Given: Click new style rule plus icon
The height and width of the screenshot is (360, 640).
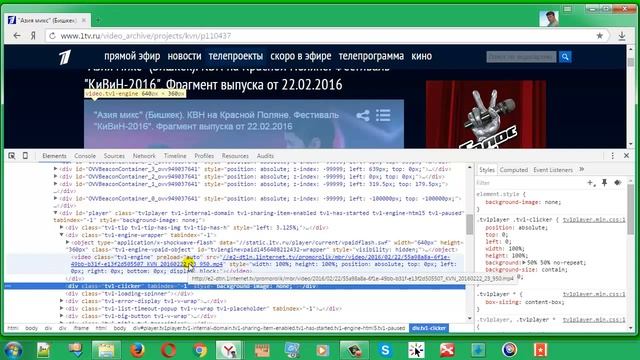Looking at the screenshot, I should pos(591,183).
